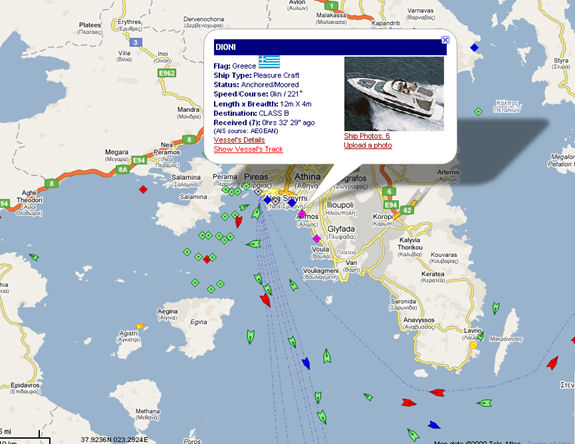The width and height of the screenshot is (575, 444).
Task: Click route 3 shield near Erythres
Action: pyautogui.click(x=135, y=42)
